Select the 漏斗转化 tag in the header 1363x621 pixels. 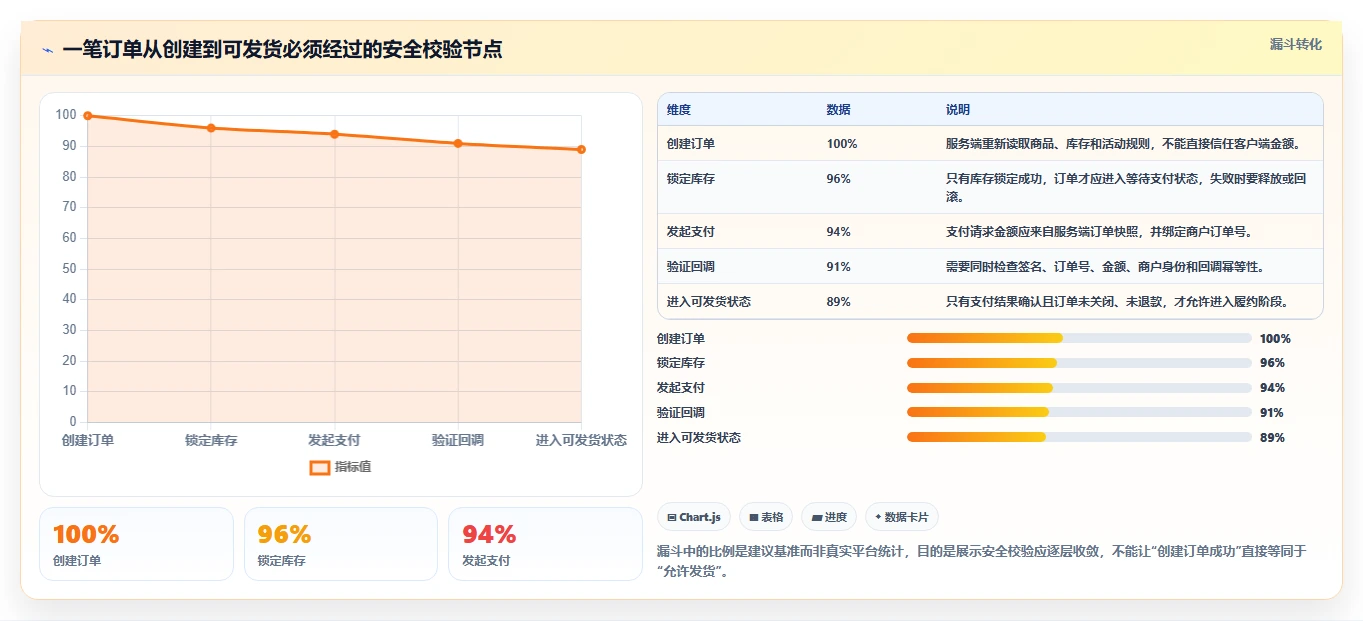click(x=1296, y=44)
